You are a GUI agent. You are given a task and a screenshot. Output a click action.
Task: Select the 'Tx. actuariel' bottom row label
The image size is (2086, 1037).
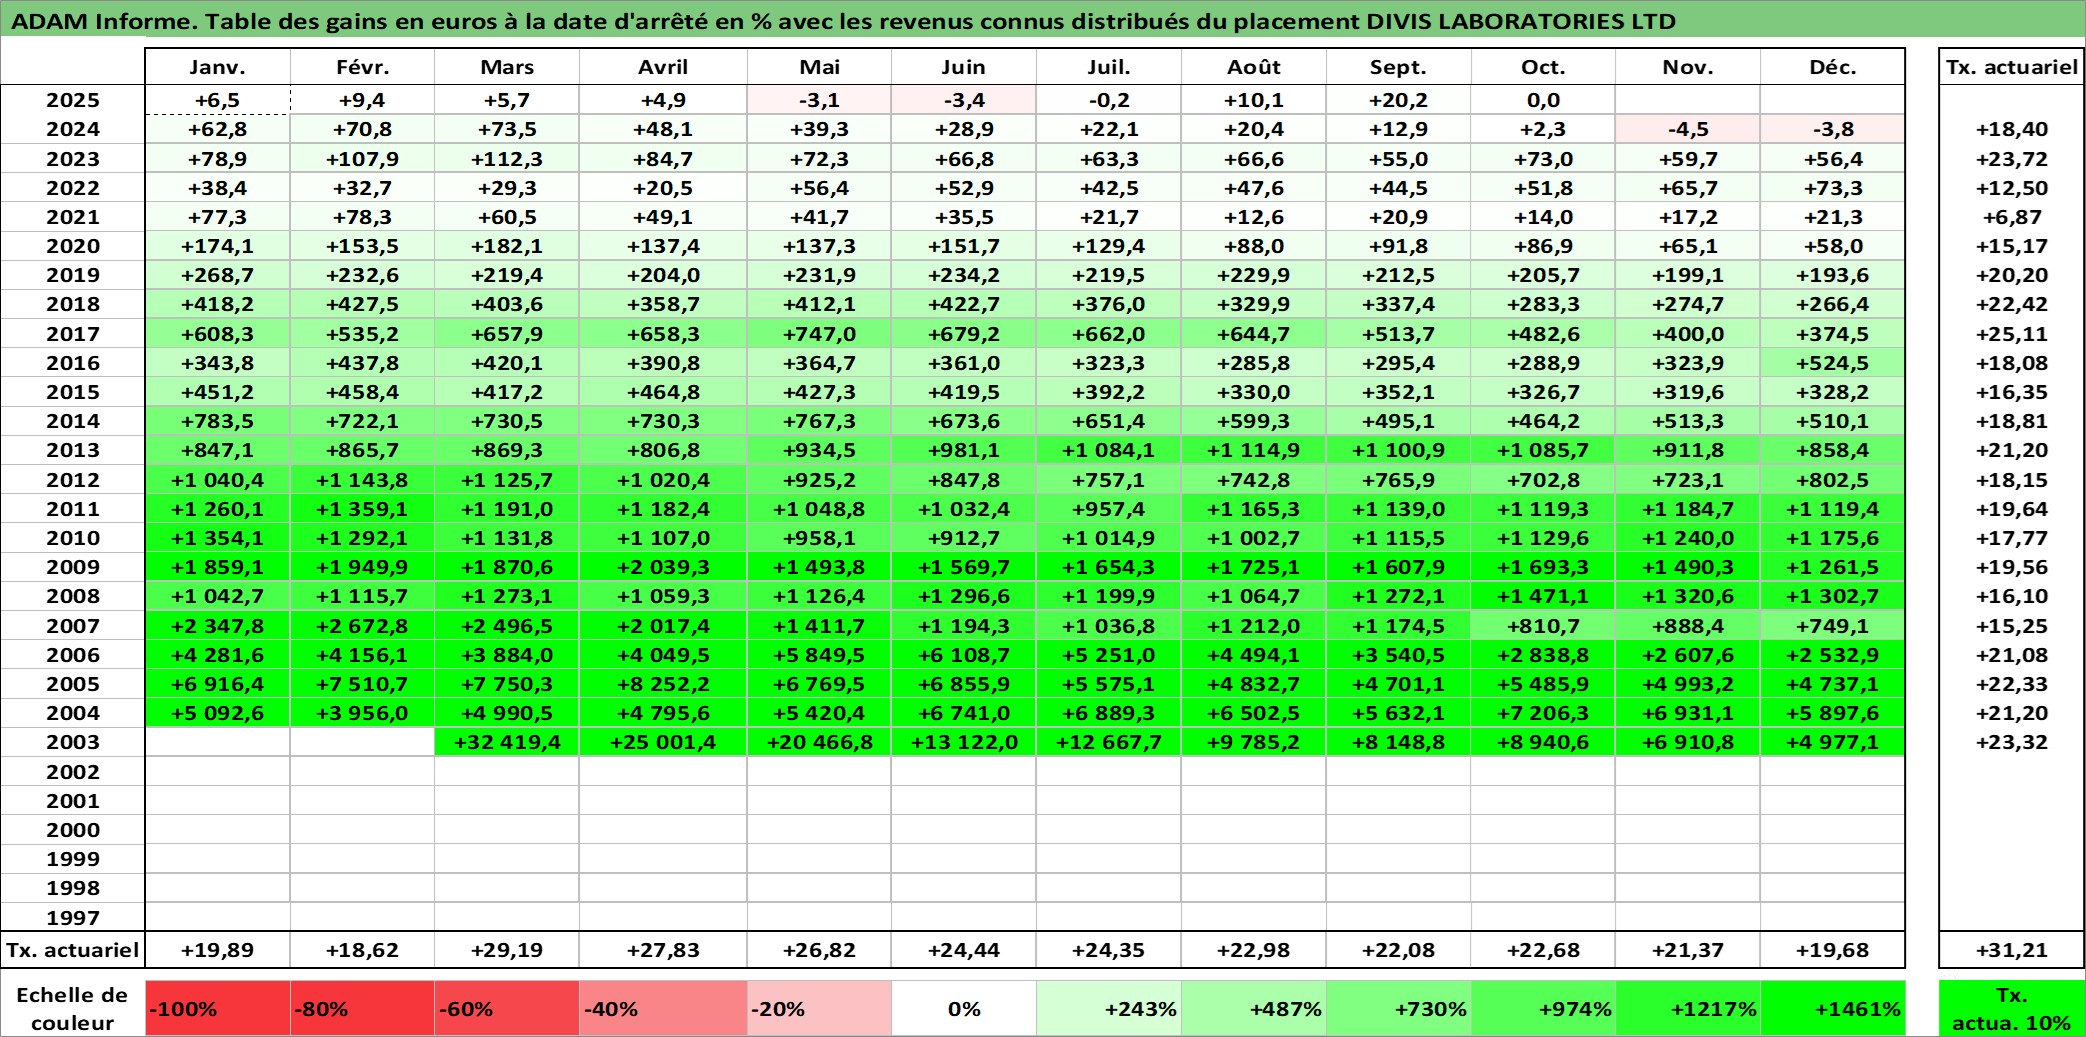tap(73, 950)
